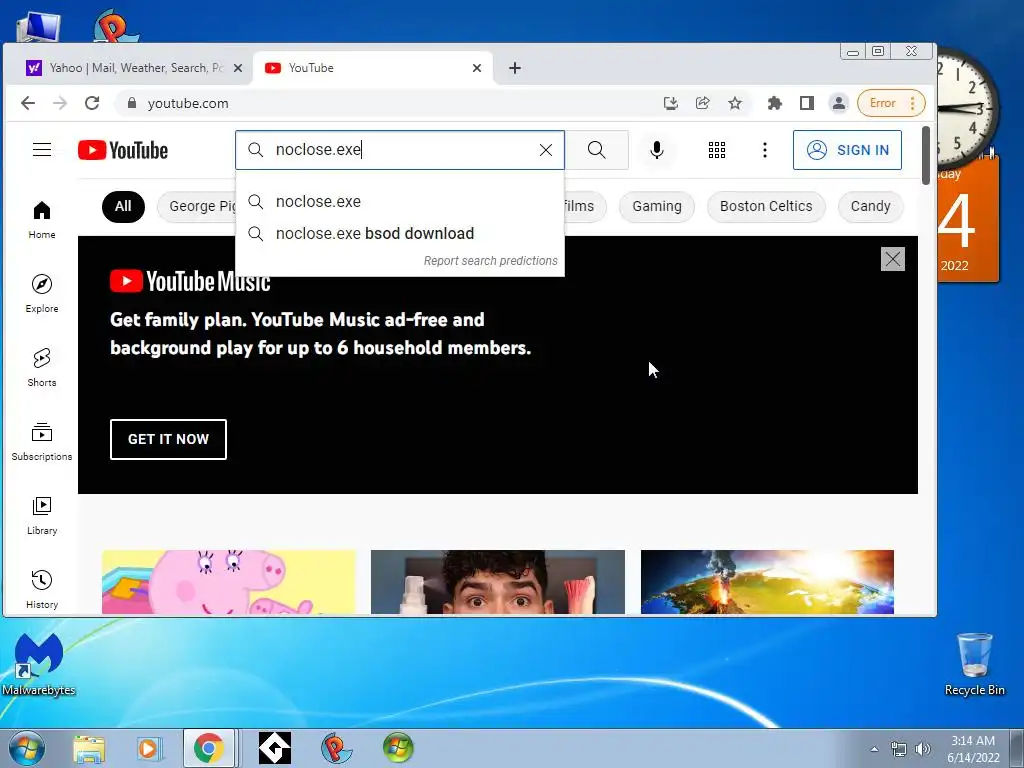
Task: Close the Yahoo tab
Action: click(238, 68)
